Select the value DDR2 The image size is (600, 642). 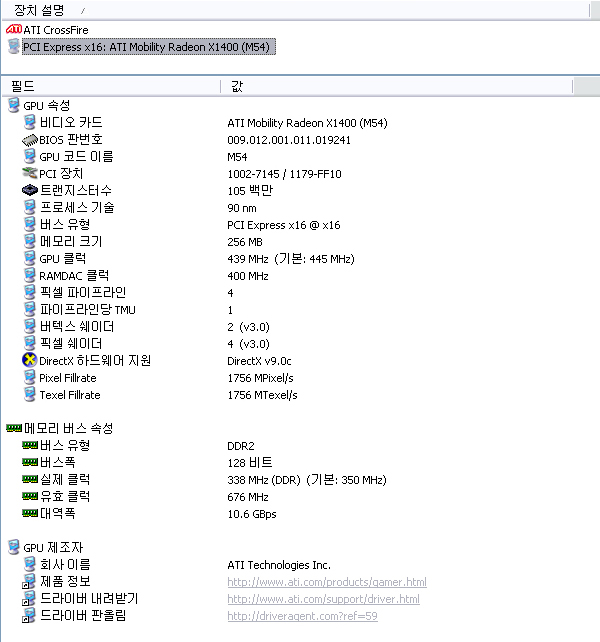tap(241, 446)
